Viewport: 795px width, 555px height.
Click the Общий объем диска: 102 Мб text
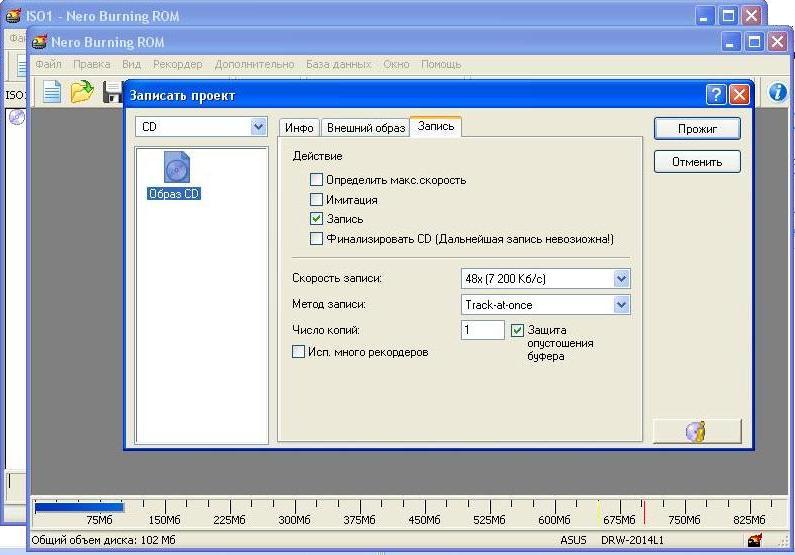tap(103, 540)
